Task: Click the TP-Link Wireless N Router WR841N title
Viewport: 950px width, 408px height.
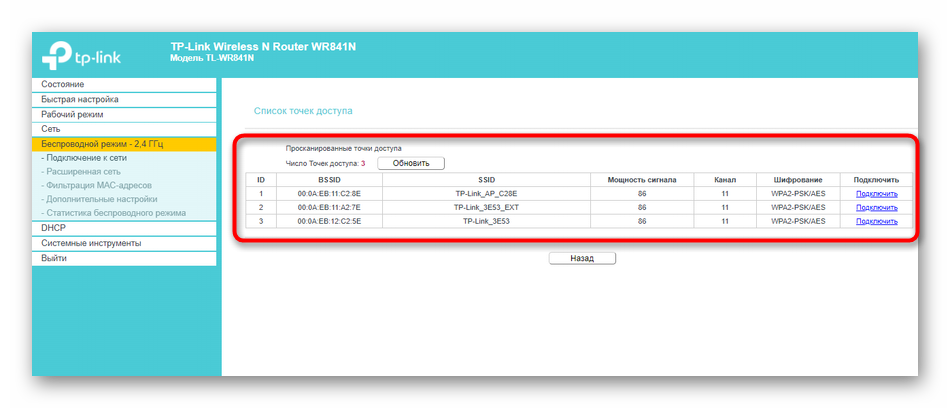Action: 263,47
